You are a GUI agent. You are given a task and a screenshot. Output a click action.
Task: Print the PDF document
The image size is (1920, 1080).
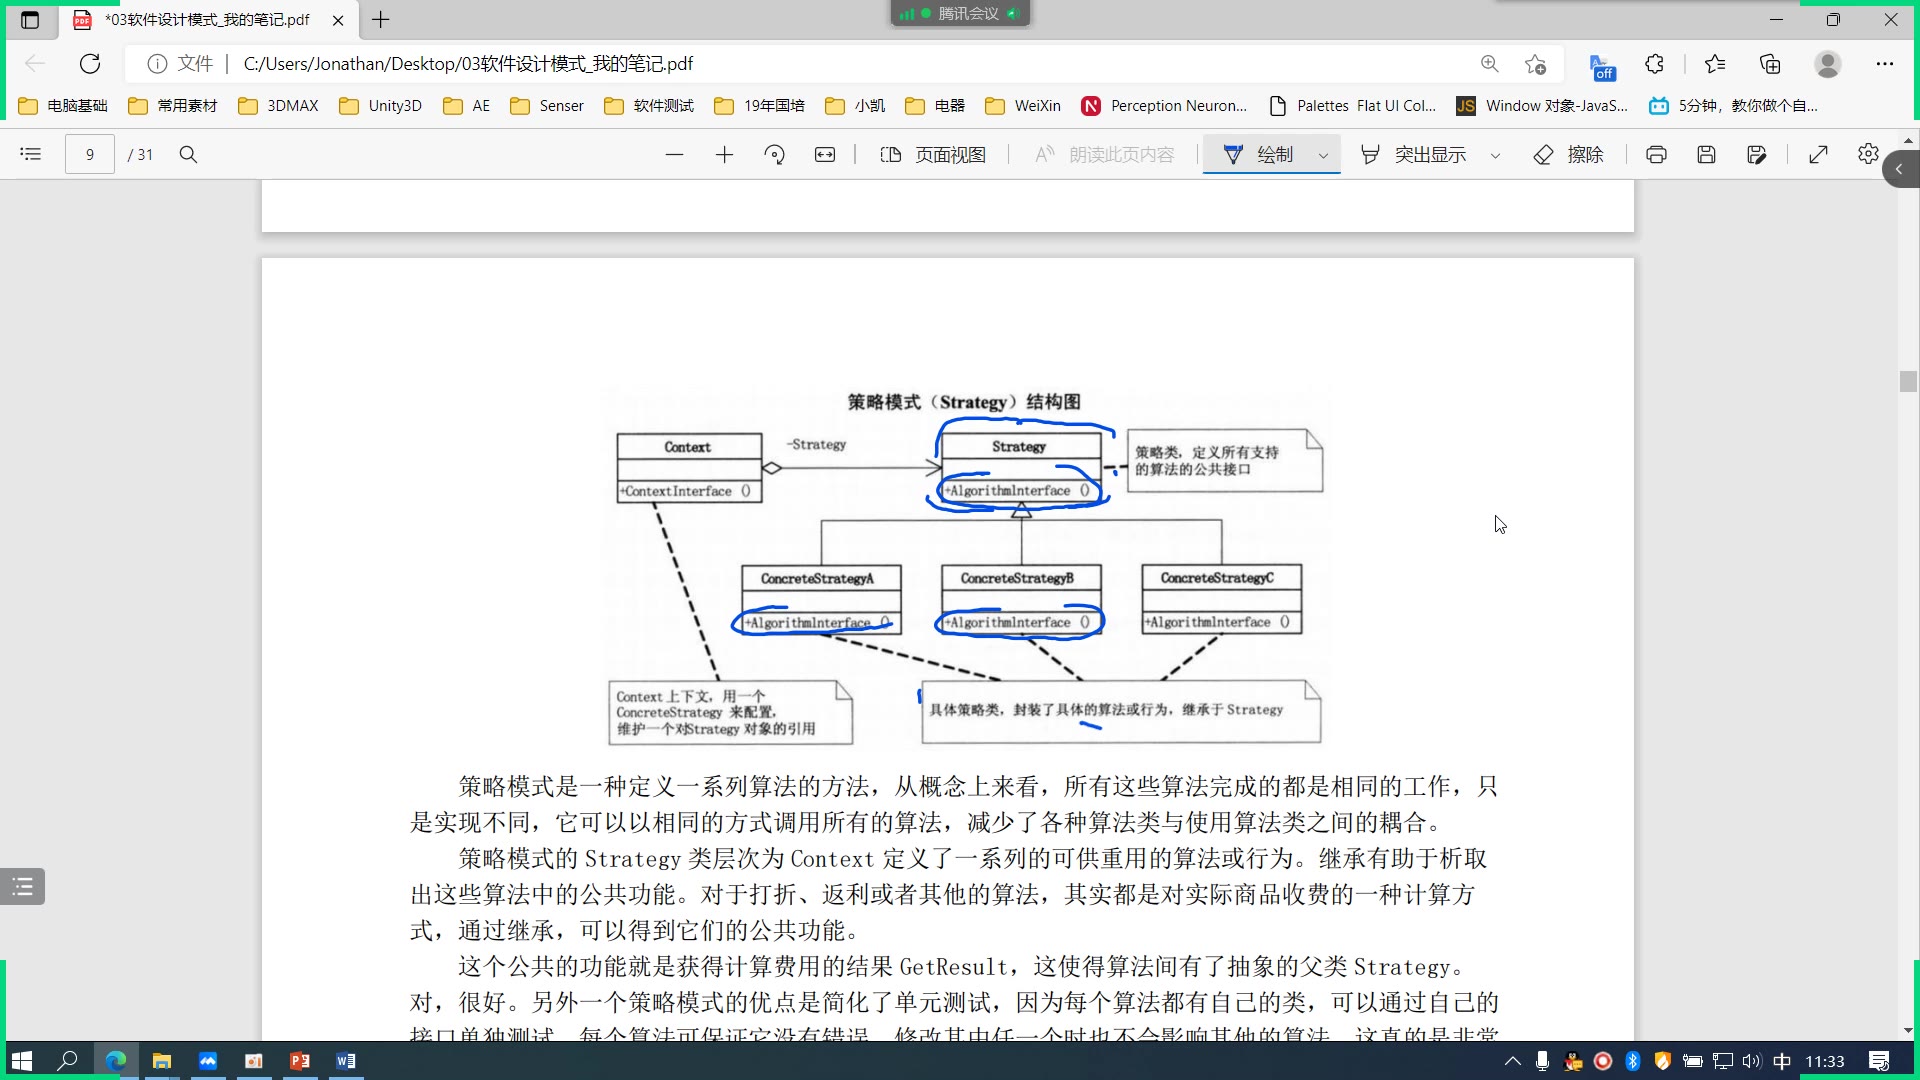tap(1656, 154)
